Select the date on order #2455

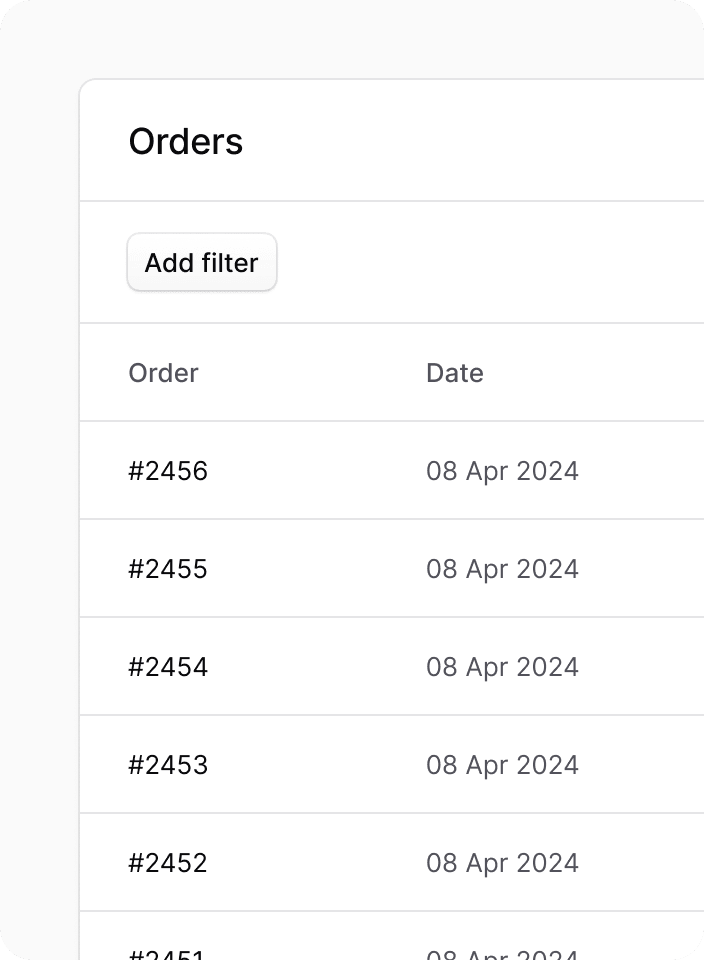(x=502, y=568)
